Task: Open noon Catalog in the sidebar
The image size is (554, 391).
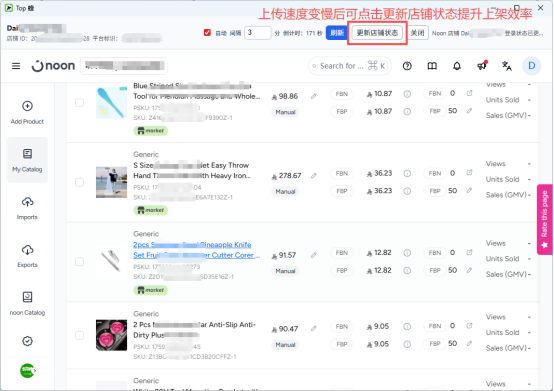Action: point(27,304)
